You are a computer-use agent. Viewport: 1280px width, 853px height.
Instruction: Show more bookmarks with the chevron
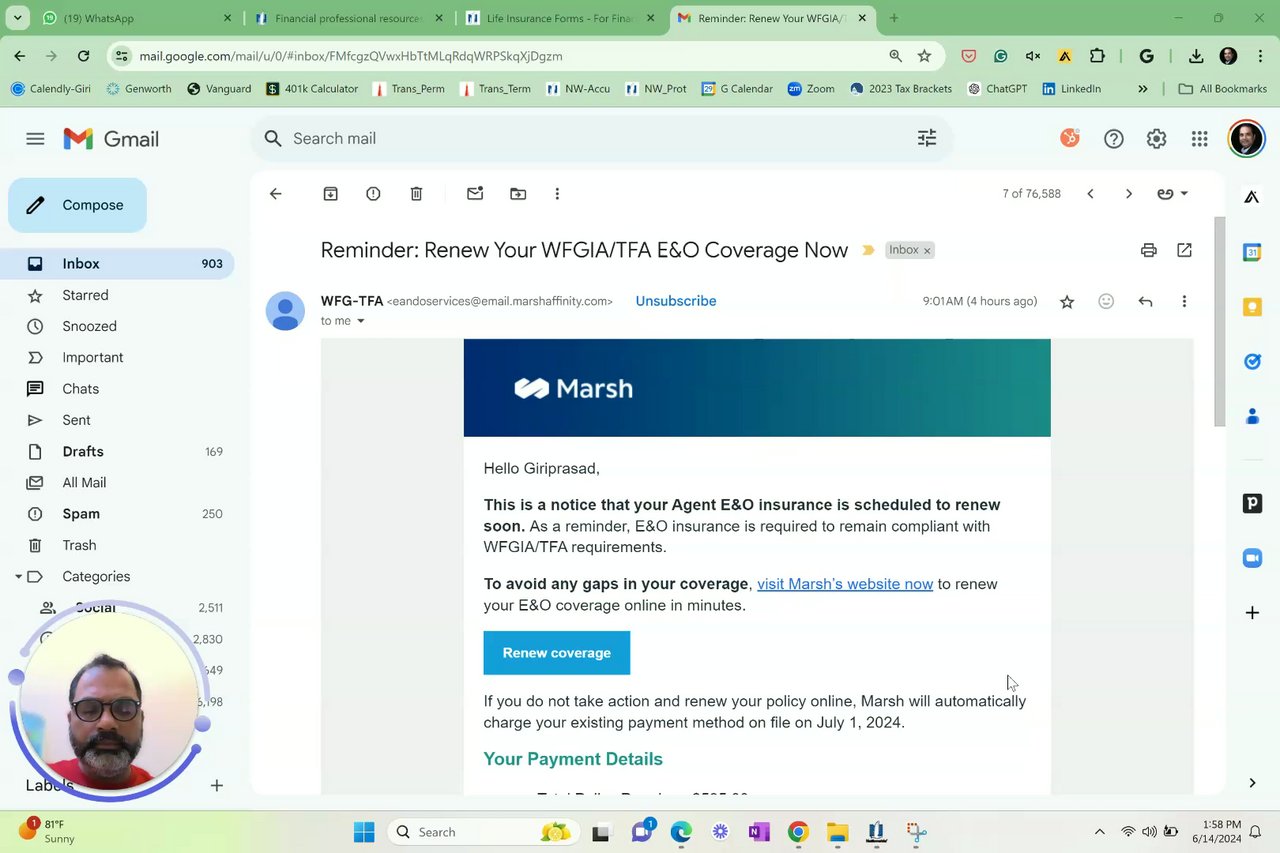[x=1143, y=89]
